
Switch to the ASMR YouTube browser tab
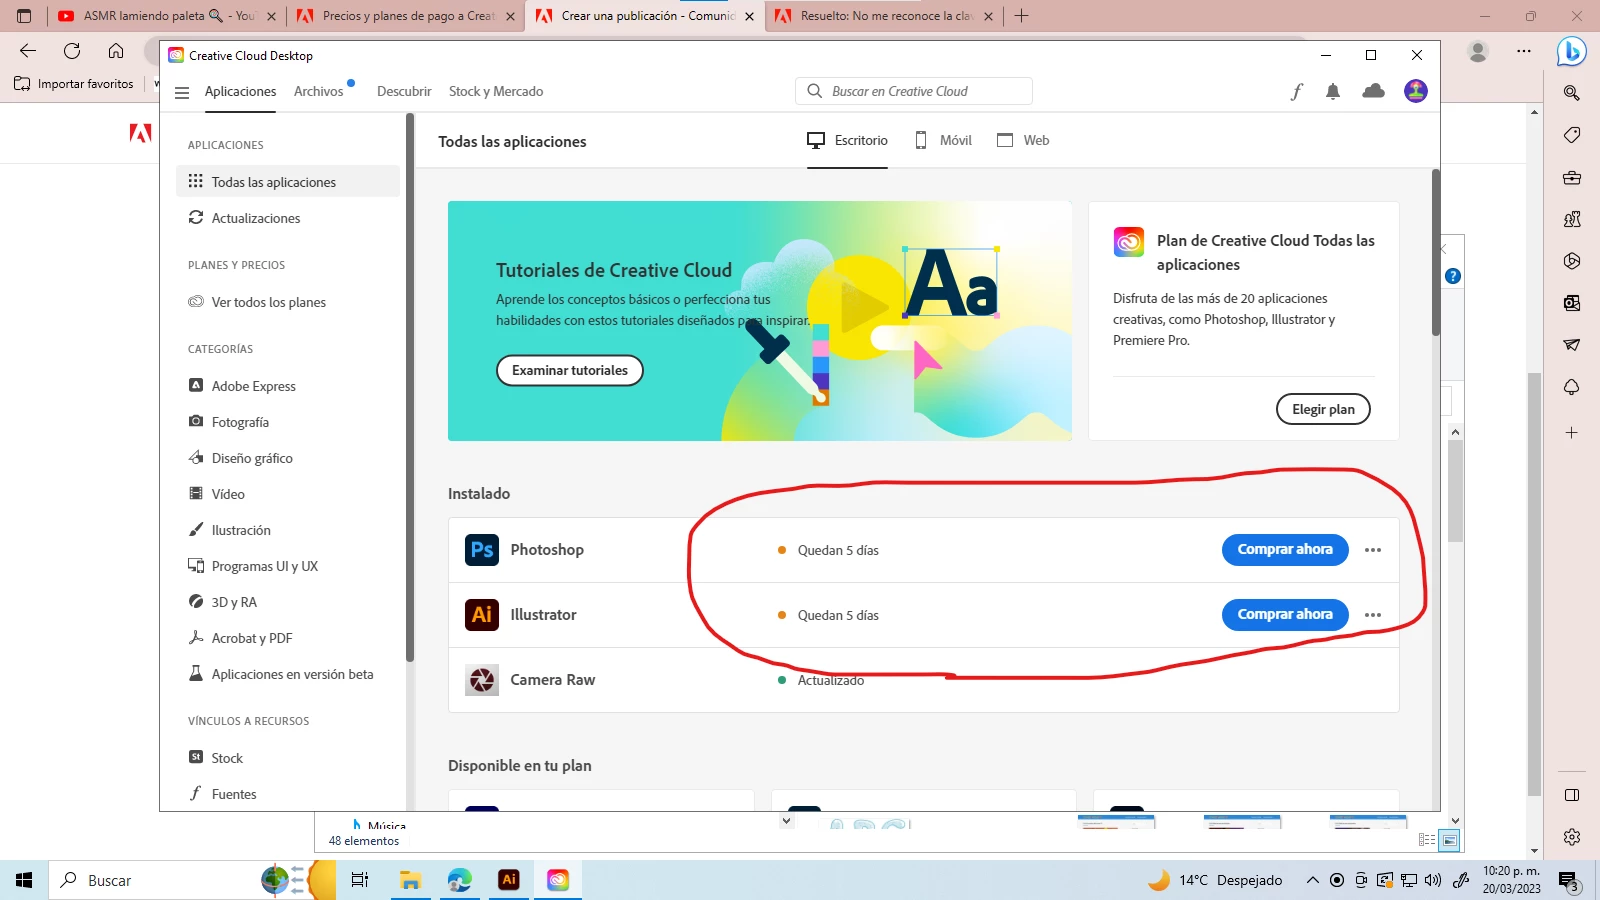[166, 16]
